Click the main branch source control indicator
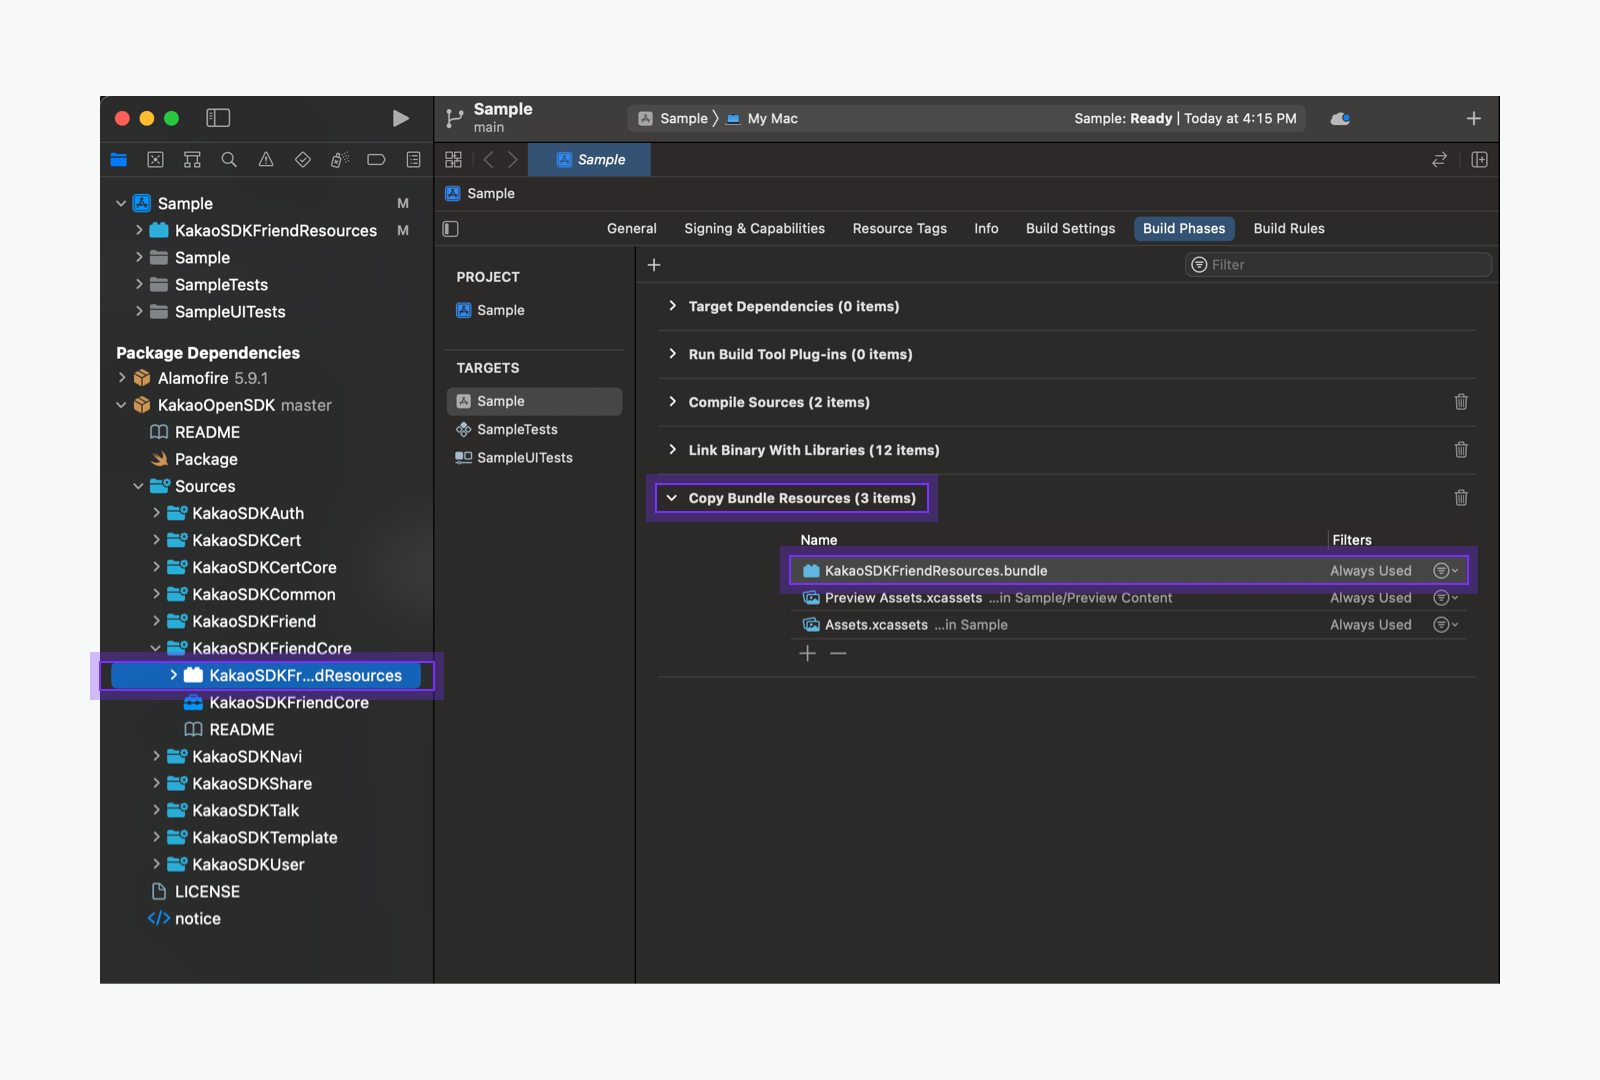 [x=489, y=128]
